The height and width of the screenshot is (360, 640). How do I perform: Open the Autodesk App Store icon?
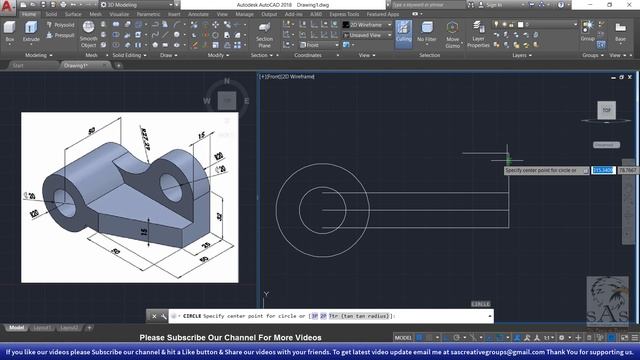point(531,5)
